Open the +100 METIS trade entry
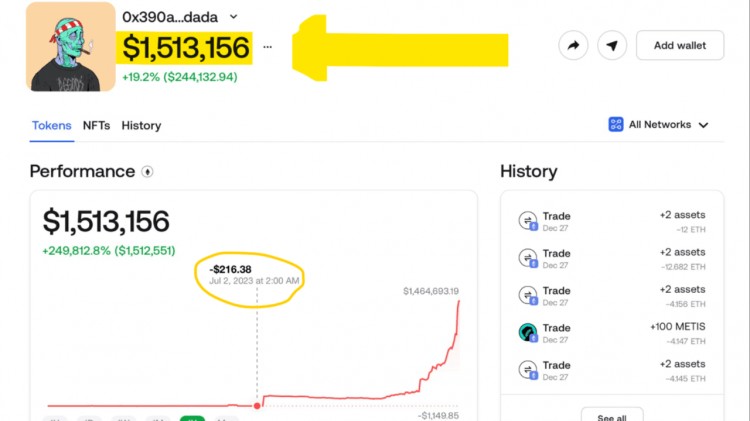This screenshot has height=421, width=750. 612,333
